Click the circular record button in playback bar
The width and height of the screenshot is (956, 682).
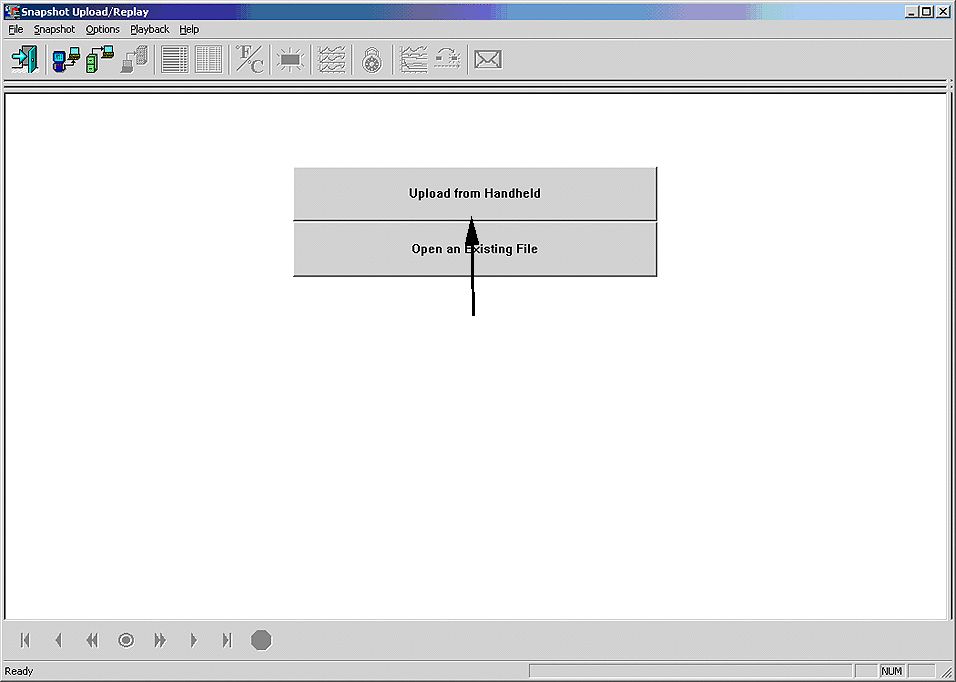pos(126,640)
